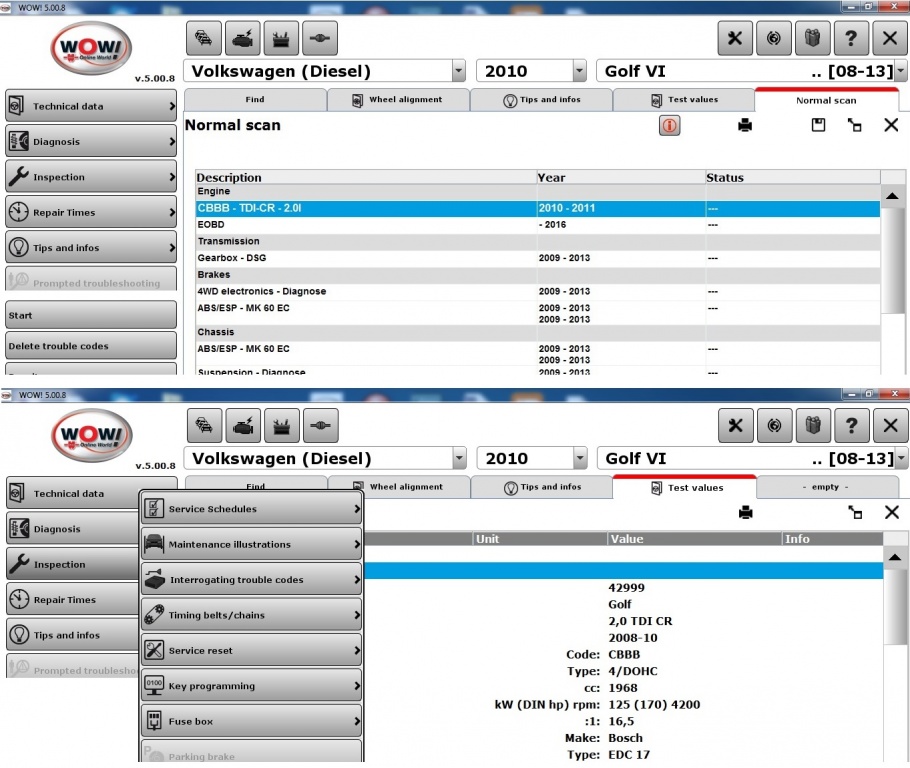
Task: Select the 'CBBB - TDI-CR - 2.0l' engine row
Action: click(x=537, y=208)
